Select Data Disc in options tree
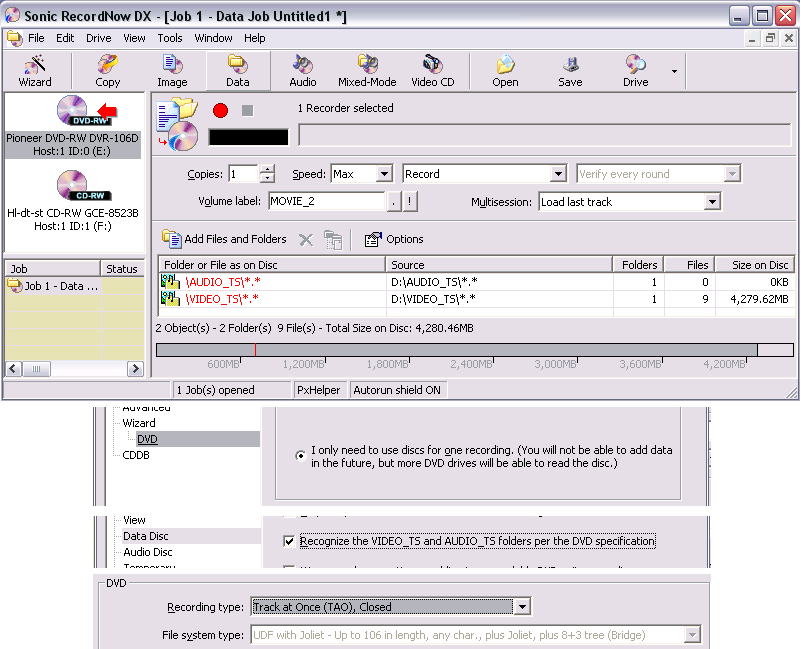The image size is (801, 649). (x=146, y=536)
